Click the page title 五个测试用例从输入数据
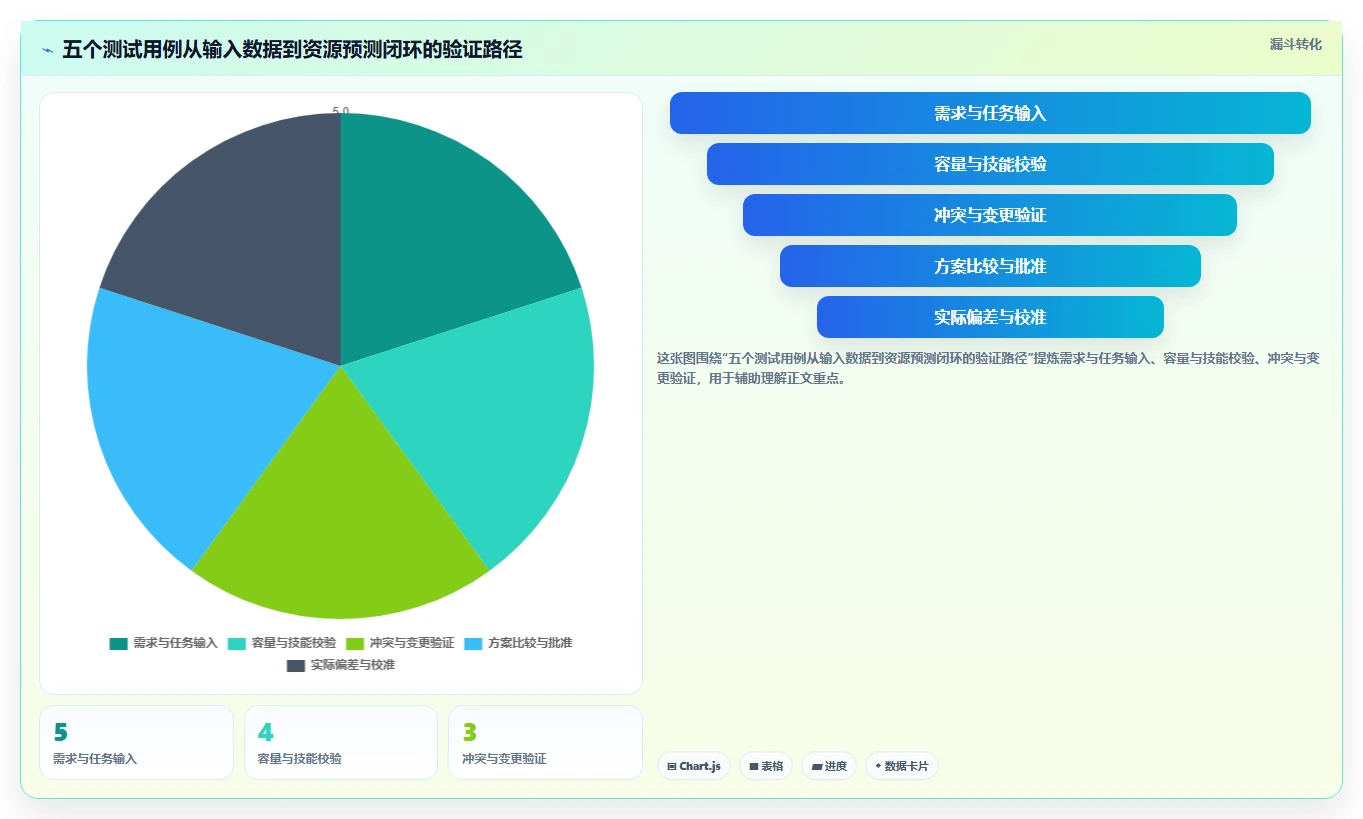Screen dimensions: 1363x819 coord(292,50)
